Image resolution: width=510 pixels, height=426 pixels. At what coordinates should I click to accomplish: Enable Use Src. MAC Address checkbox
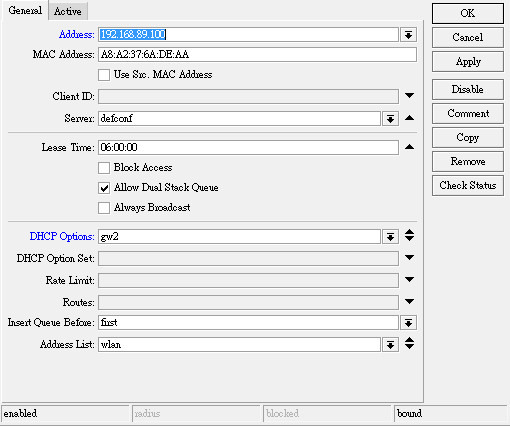pyautogui.click(x=104, y=75)
